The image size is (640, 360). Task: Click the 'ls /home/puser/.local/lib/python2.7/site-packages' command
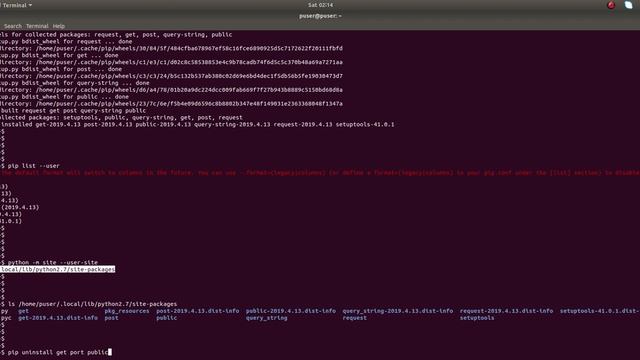point(92,304)
